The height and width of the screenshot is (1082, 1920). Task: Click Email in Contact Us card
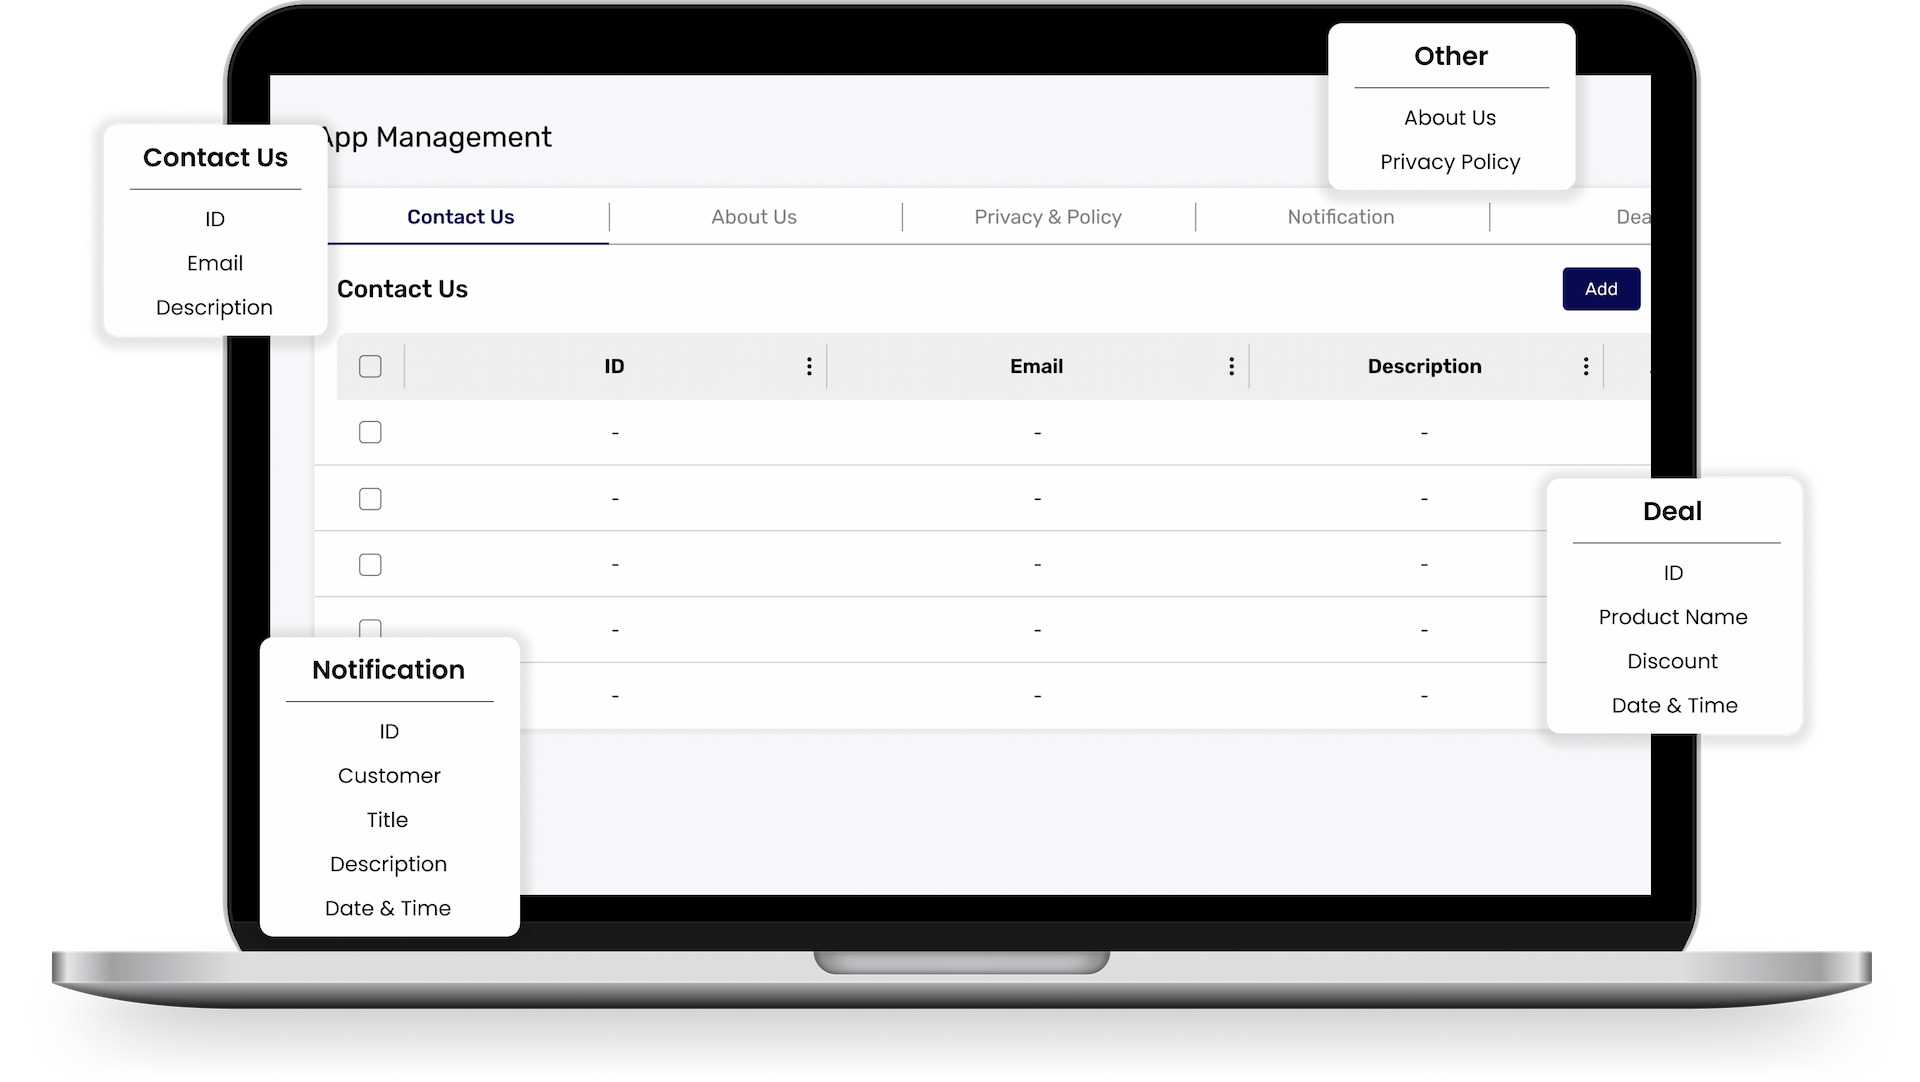click(215, 263)
